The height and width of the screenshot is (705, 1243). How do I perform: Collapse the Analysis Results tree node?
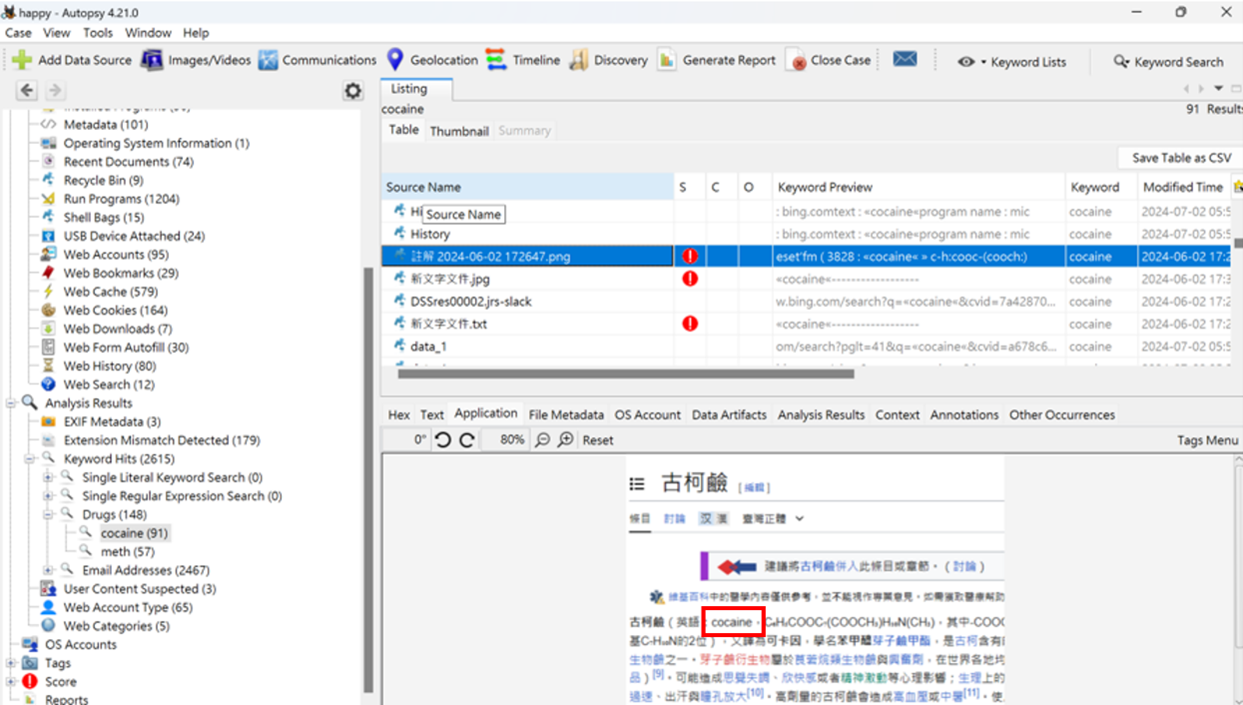point(11,403)
